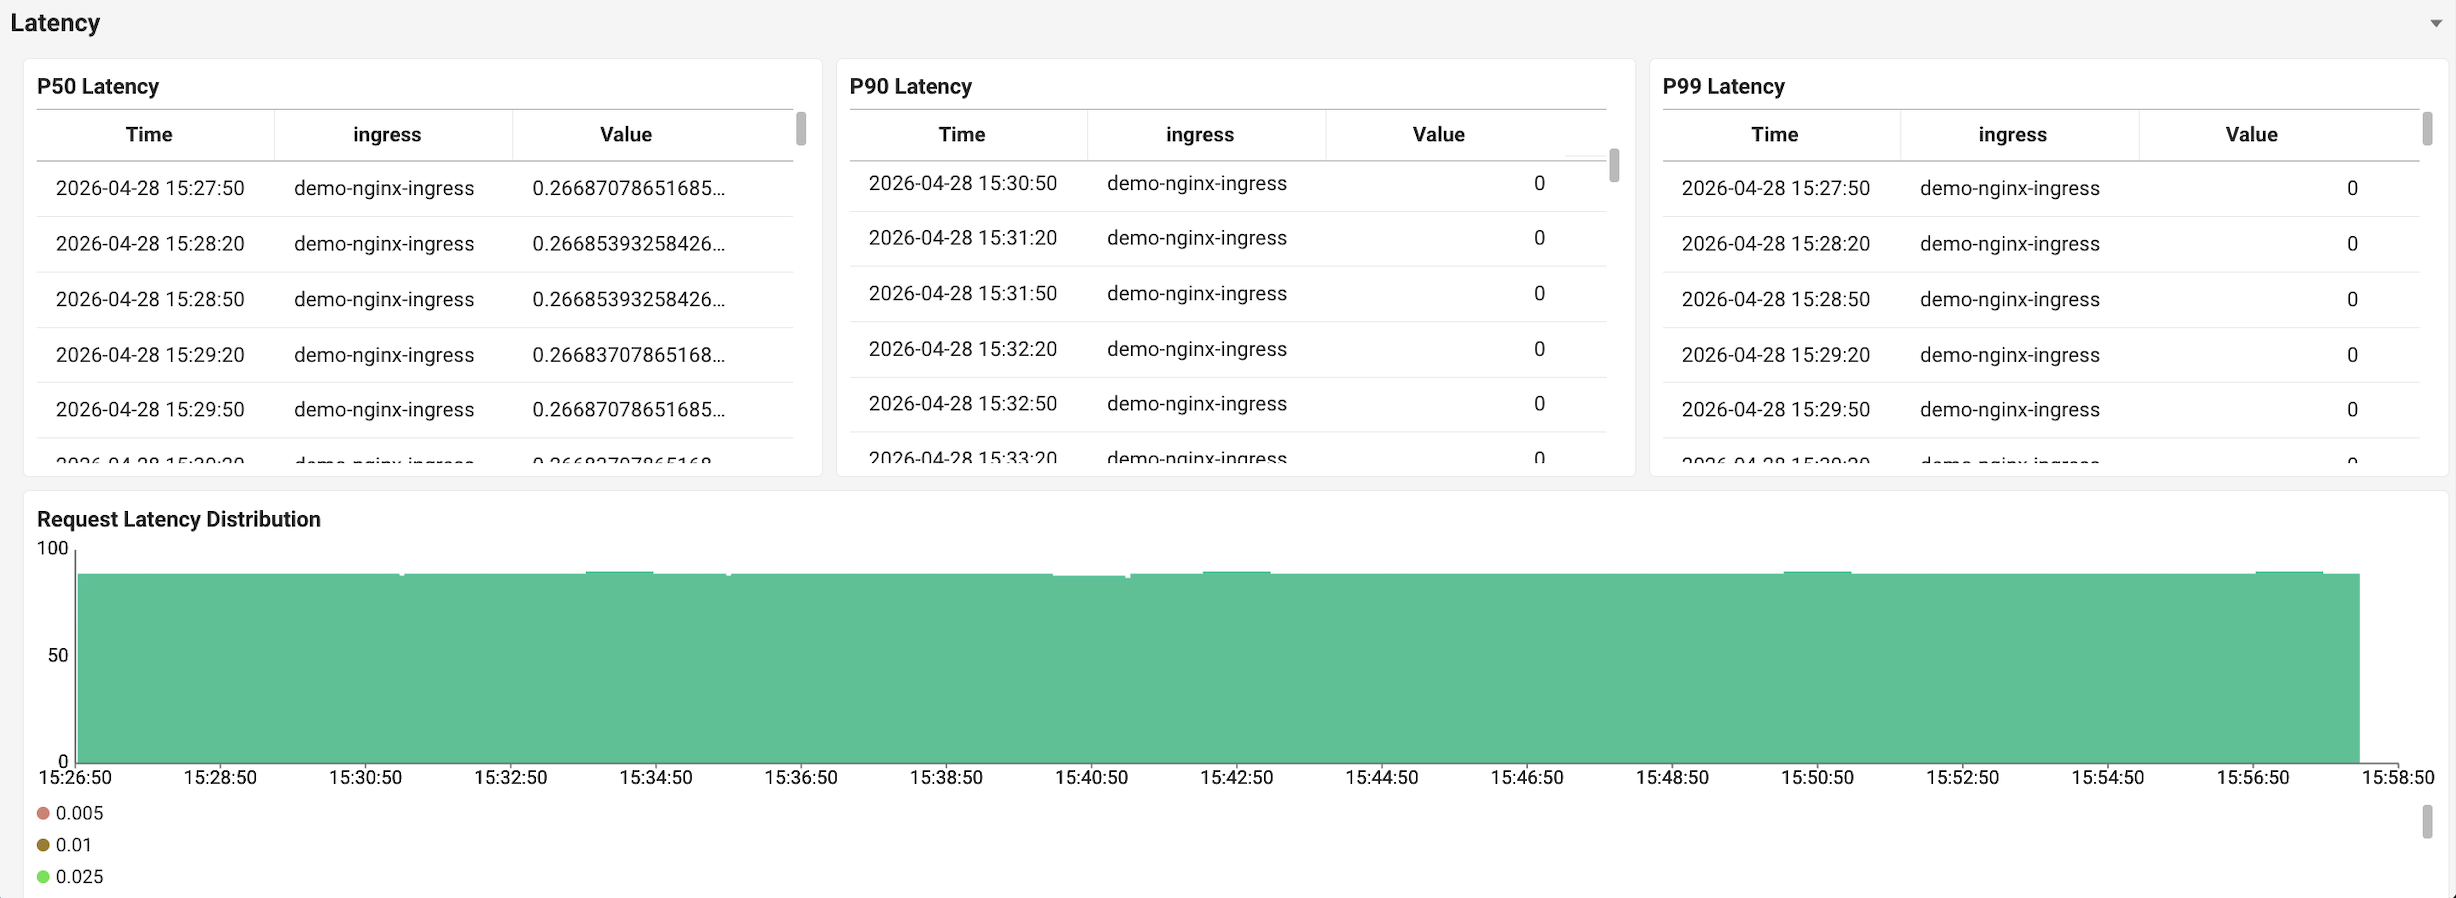Click the 0 value in P90 15:31:20 row

tap(1540, 239)
